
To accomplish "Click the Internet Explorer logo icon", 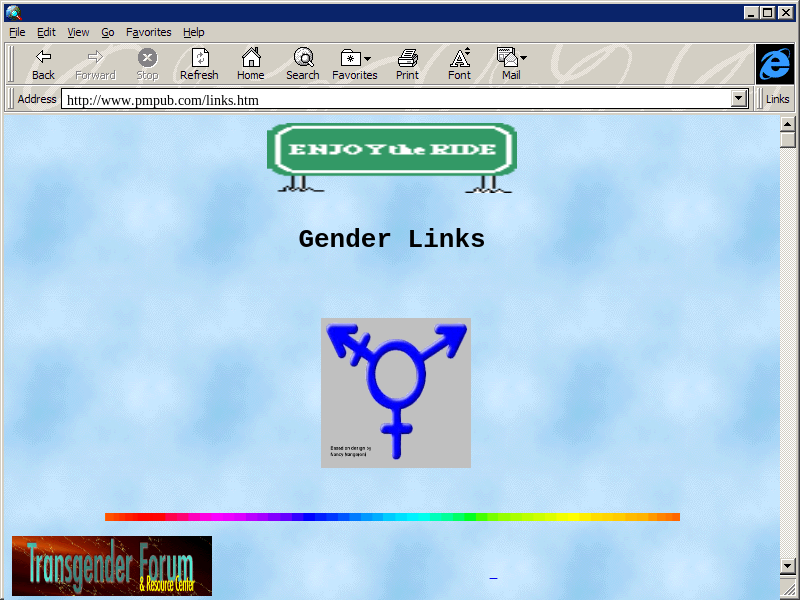I will tap(774, 64).
